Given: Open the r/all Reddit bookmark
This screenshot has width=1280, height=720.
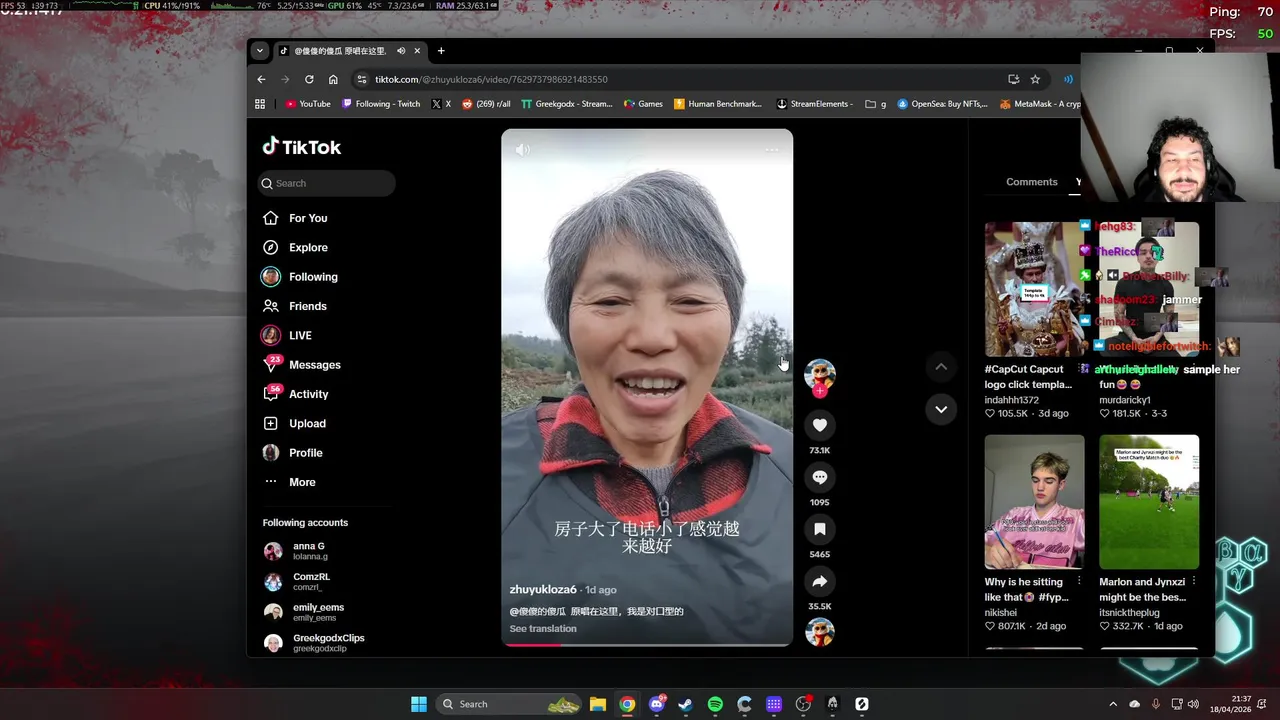Looking at the screenshot, I should (486, 104).
